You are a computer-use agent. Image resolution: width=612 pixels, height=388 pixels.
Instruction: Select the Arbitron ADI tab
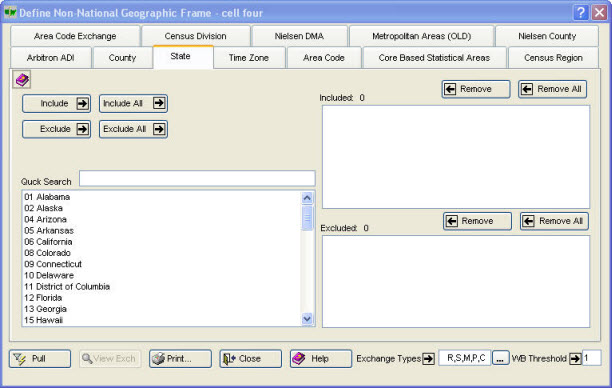click(x=51, y=58)
